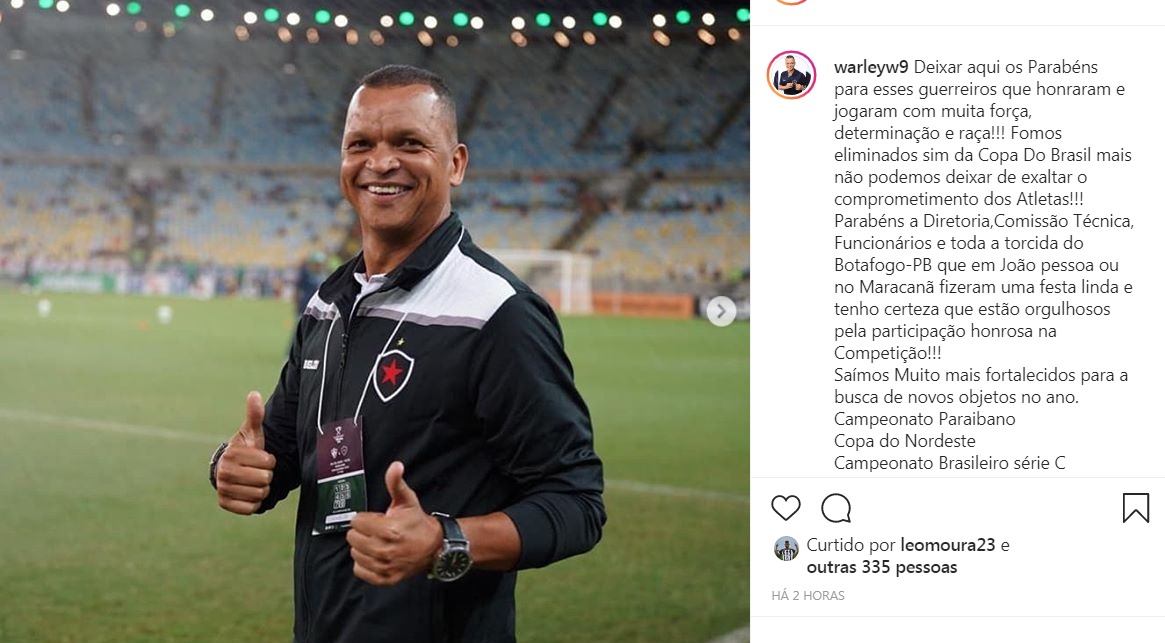Viewport: 1165px width, 643px height.
Task: Open warleyw9's round profile picture
Action: coord(791,75)
